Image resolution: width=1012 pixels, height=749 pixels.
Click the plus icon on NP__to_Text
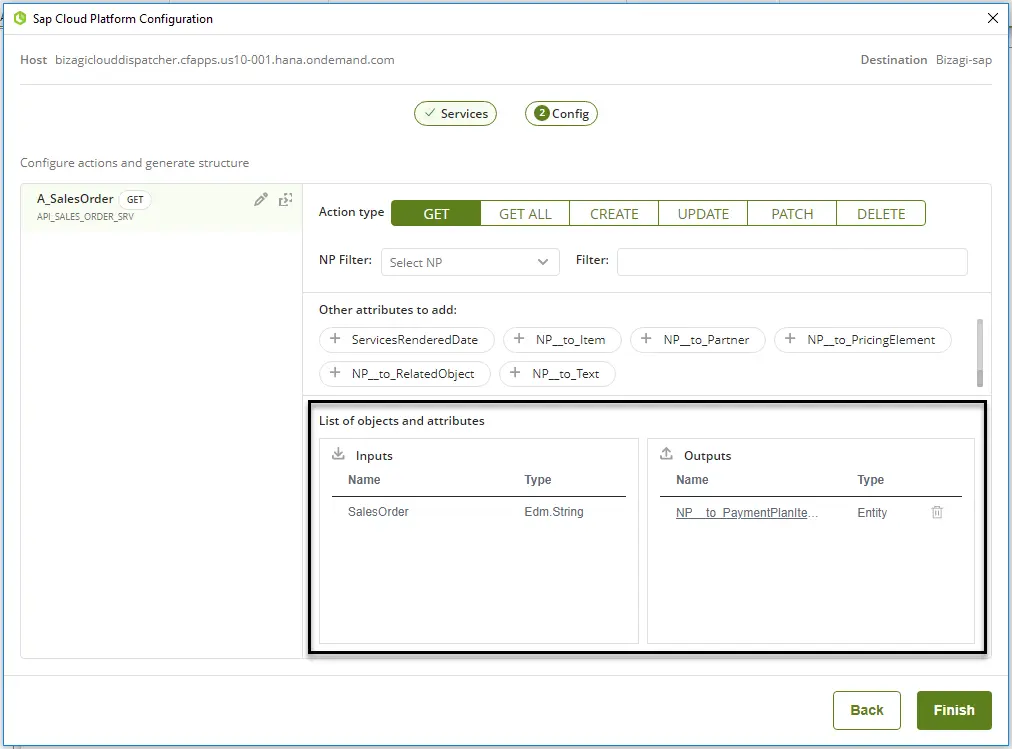pos(515,372)
